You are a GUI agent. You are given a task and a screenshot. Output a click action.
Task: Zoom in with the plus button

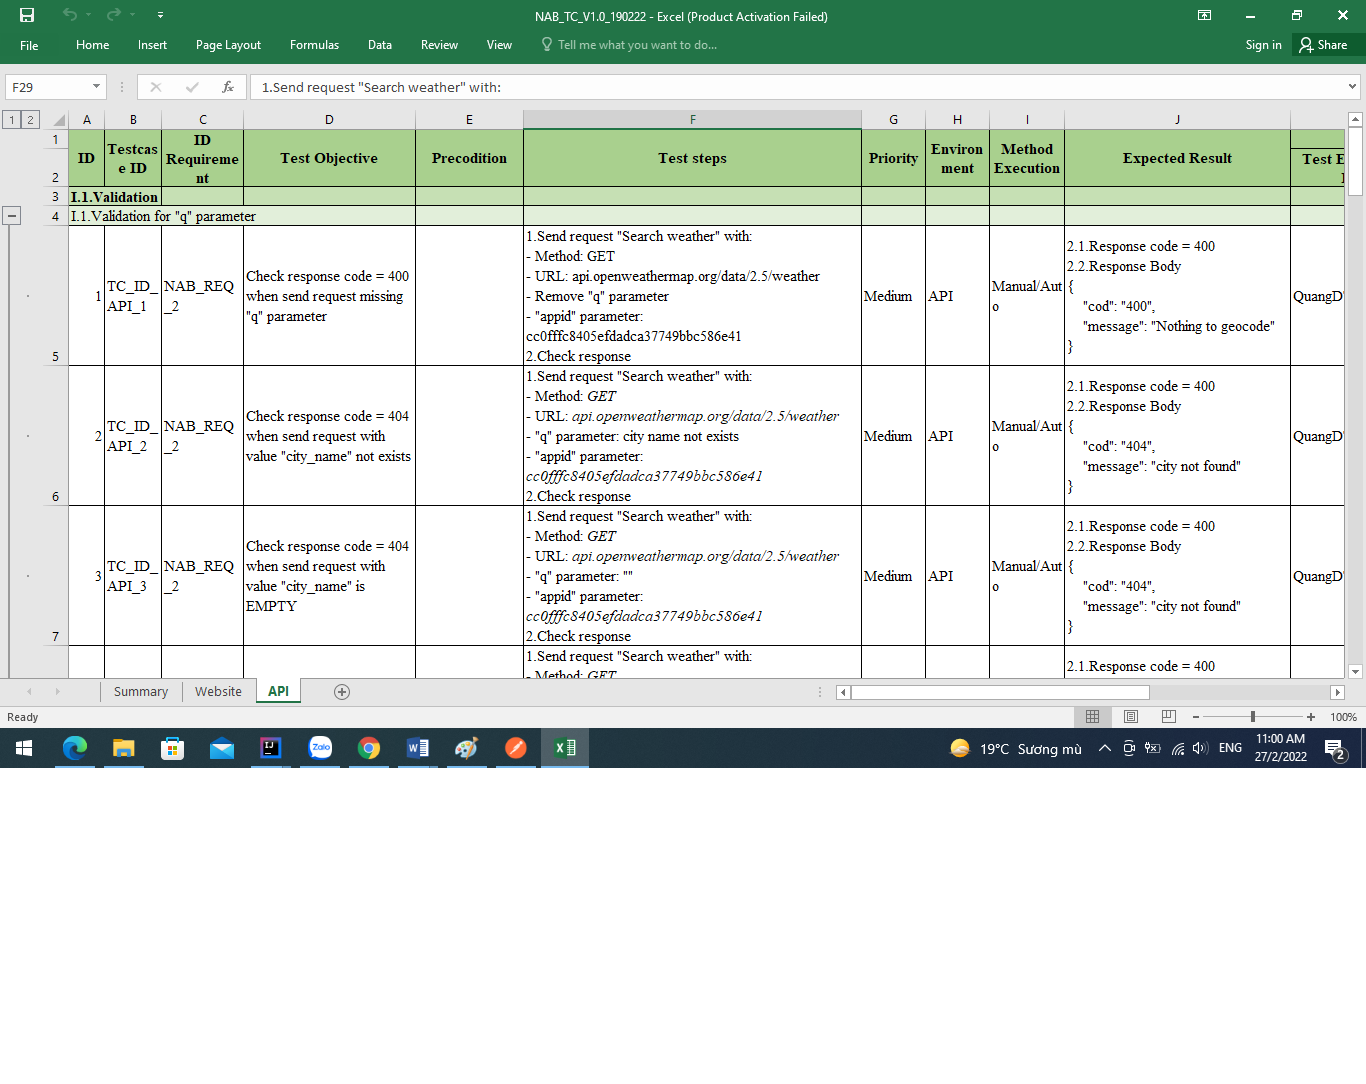pos(1311,717)
